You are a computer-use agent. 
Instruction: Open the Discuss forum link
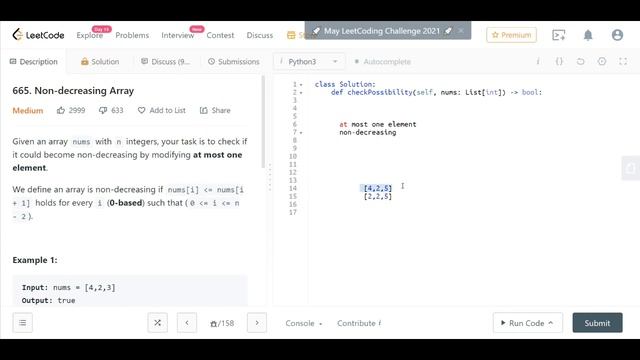pyautogui.click(x=260, y=35)
